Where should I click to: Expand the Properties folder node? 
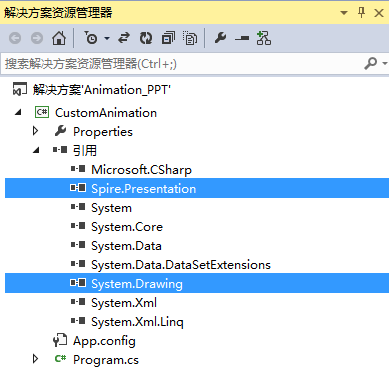(35, 131)
